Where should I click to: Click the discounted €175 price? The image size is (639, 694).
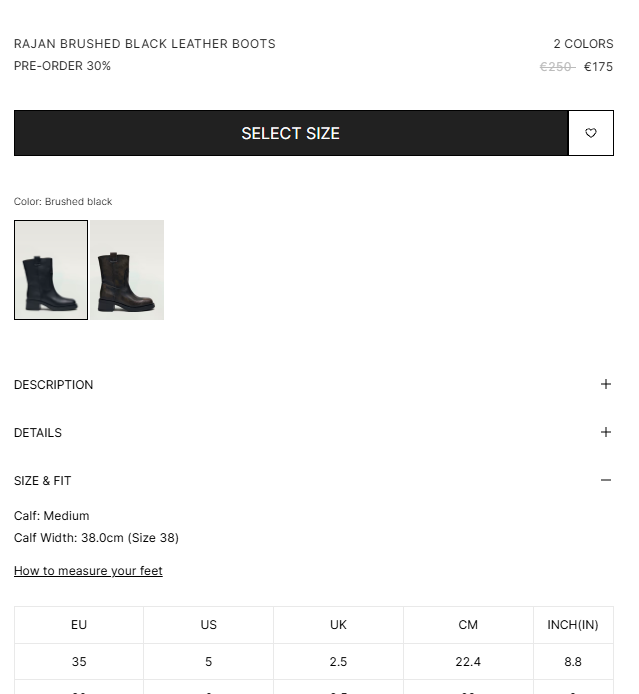598,67
